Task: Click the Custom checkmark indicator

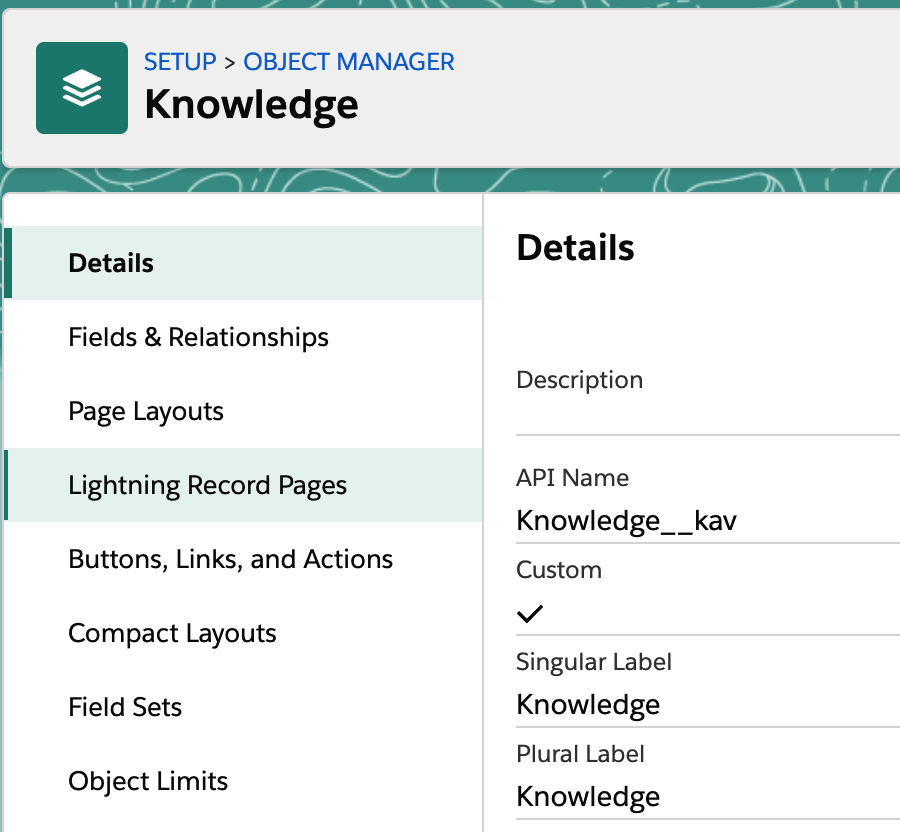Action: [529, 613]
